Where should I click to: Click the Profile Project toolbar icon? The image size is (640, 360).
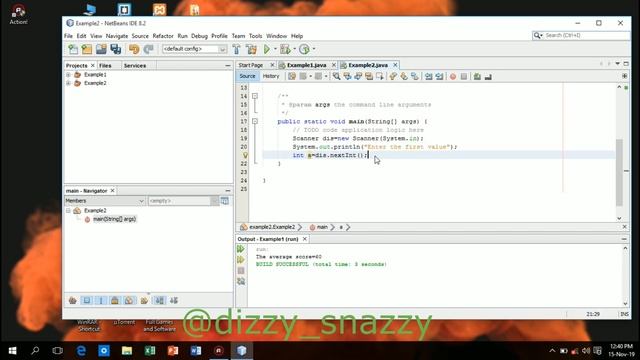point(304,49)
